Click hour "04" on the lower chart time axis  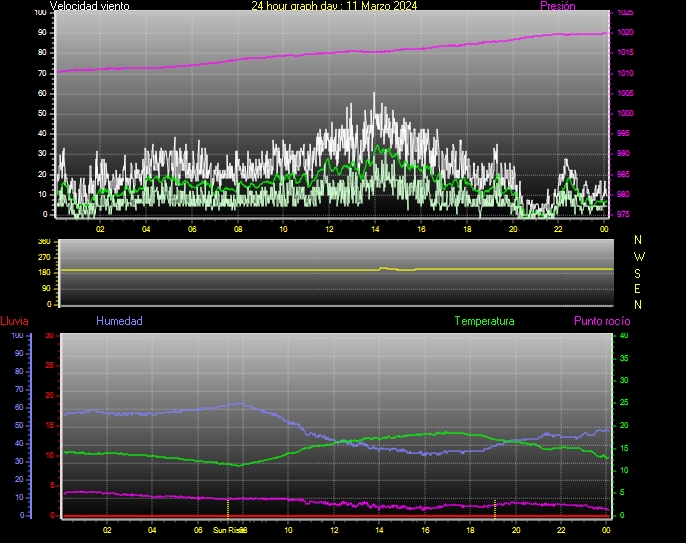point(152,530)
